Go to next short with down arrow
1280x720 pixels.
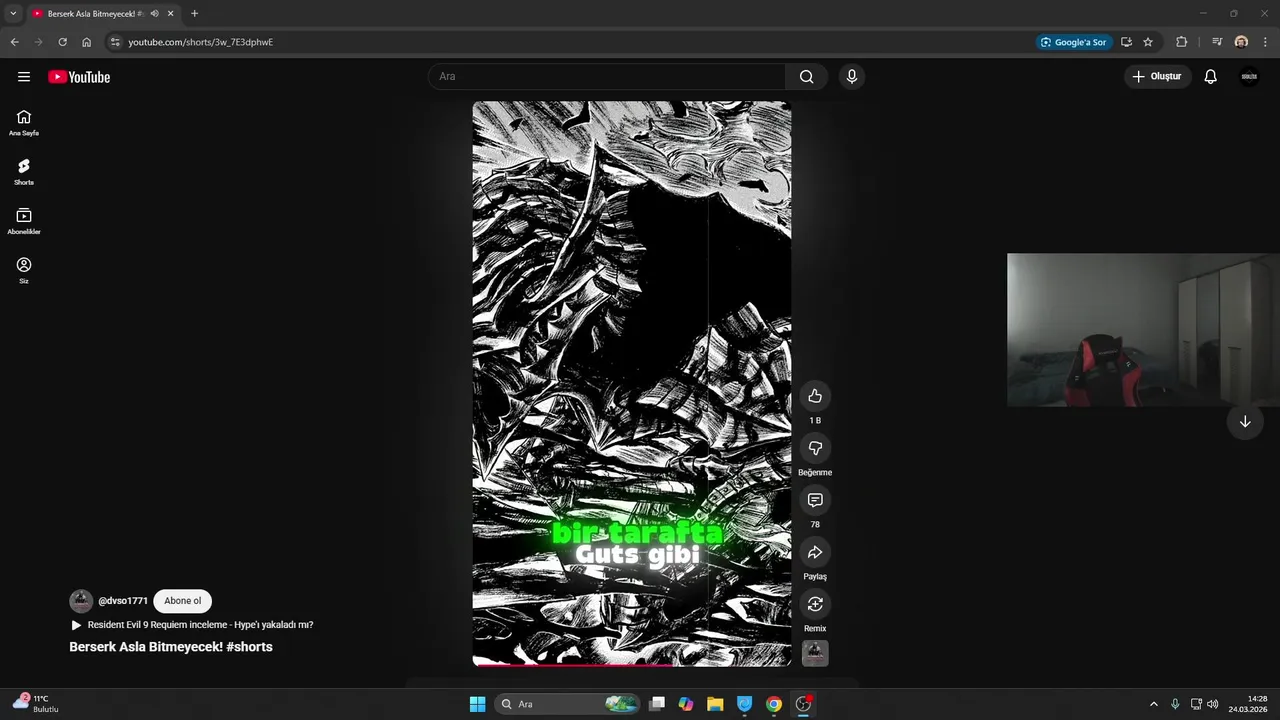coord(1245,422)
